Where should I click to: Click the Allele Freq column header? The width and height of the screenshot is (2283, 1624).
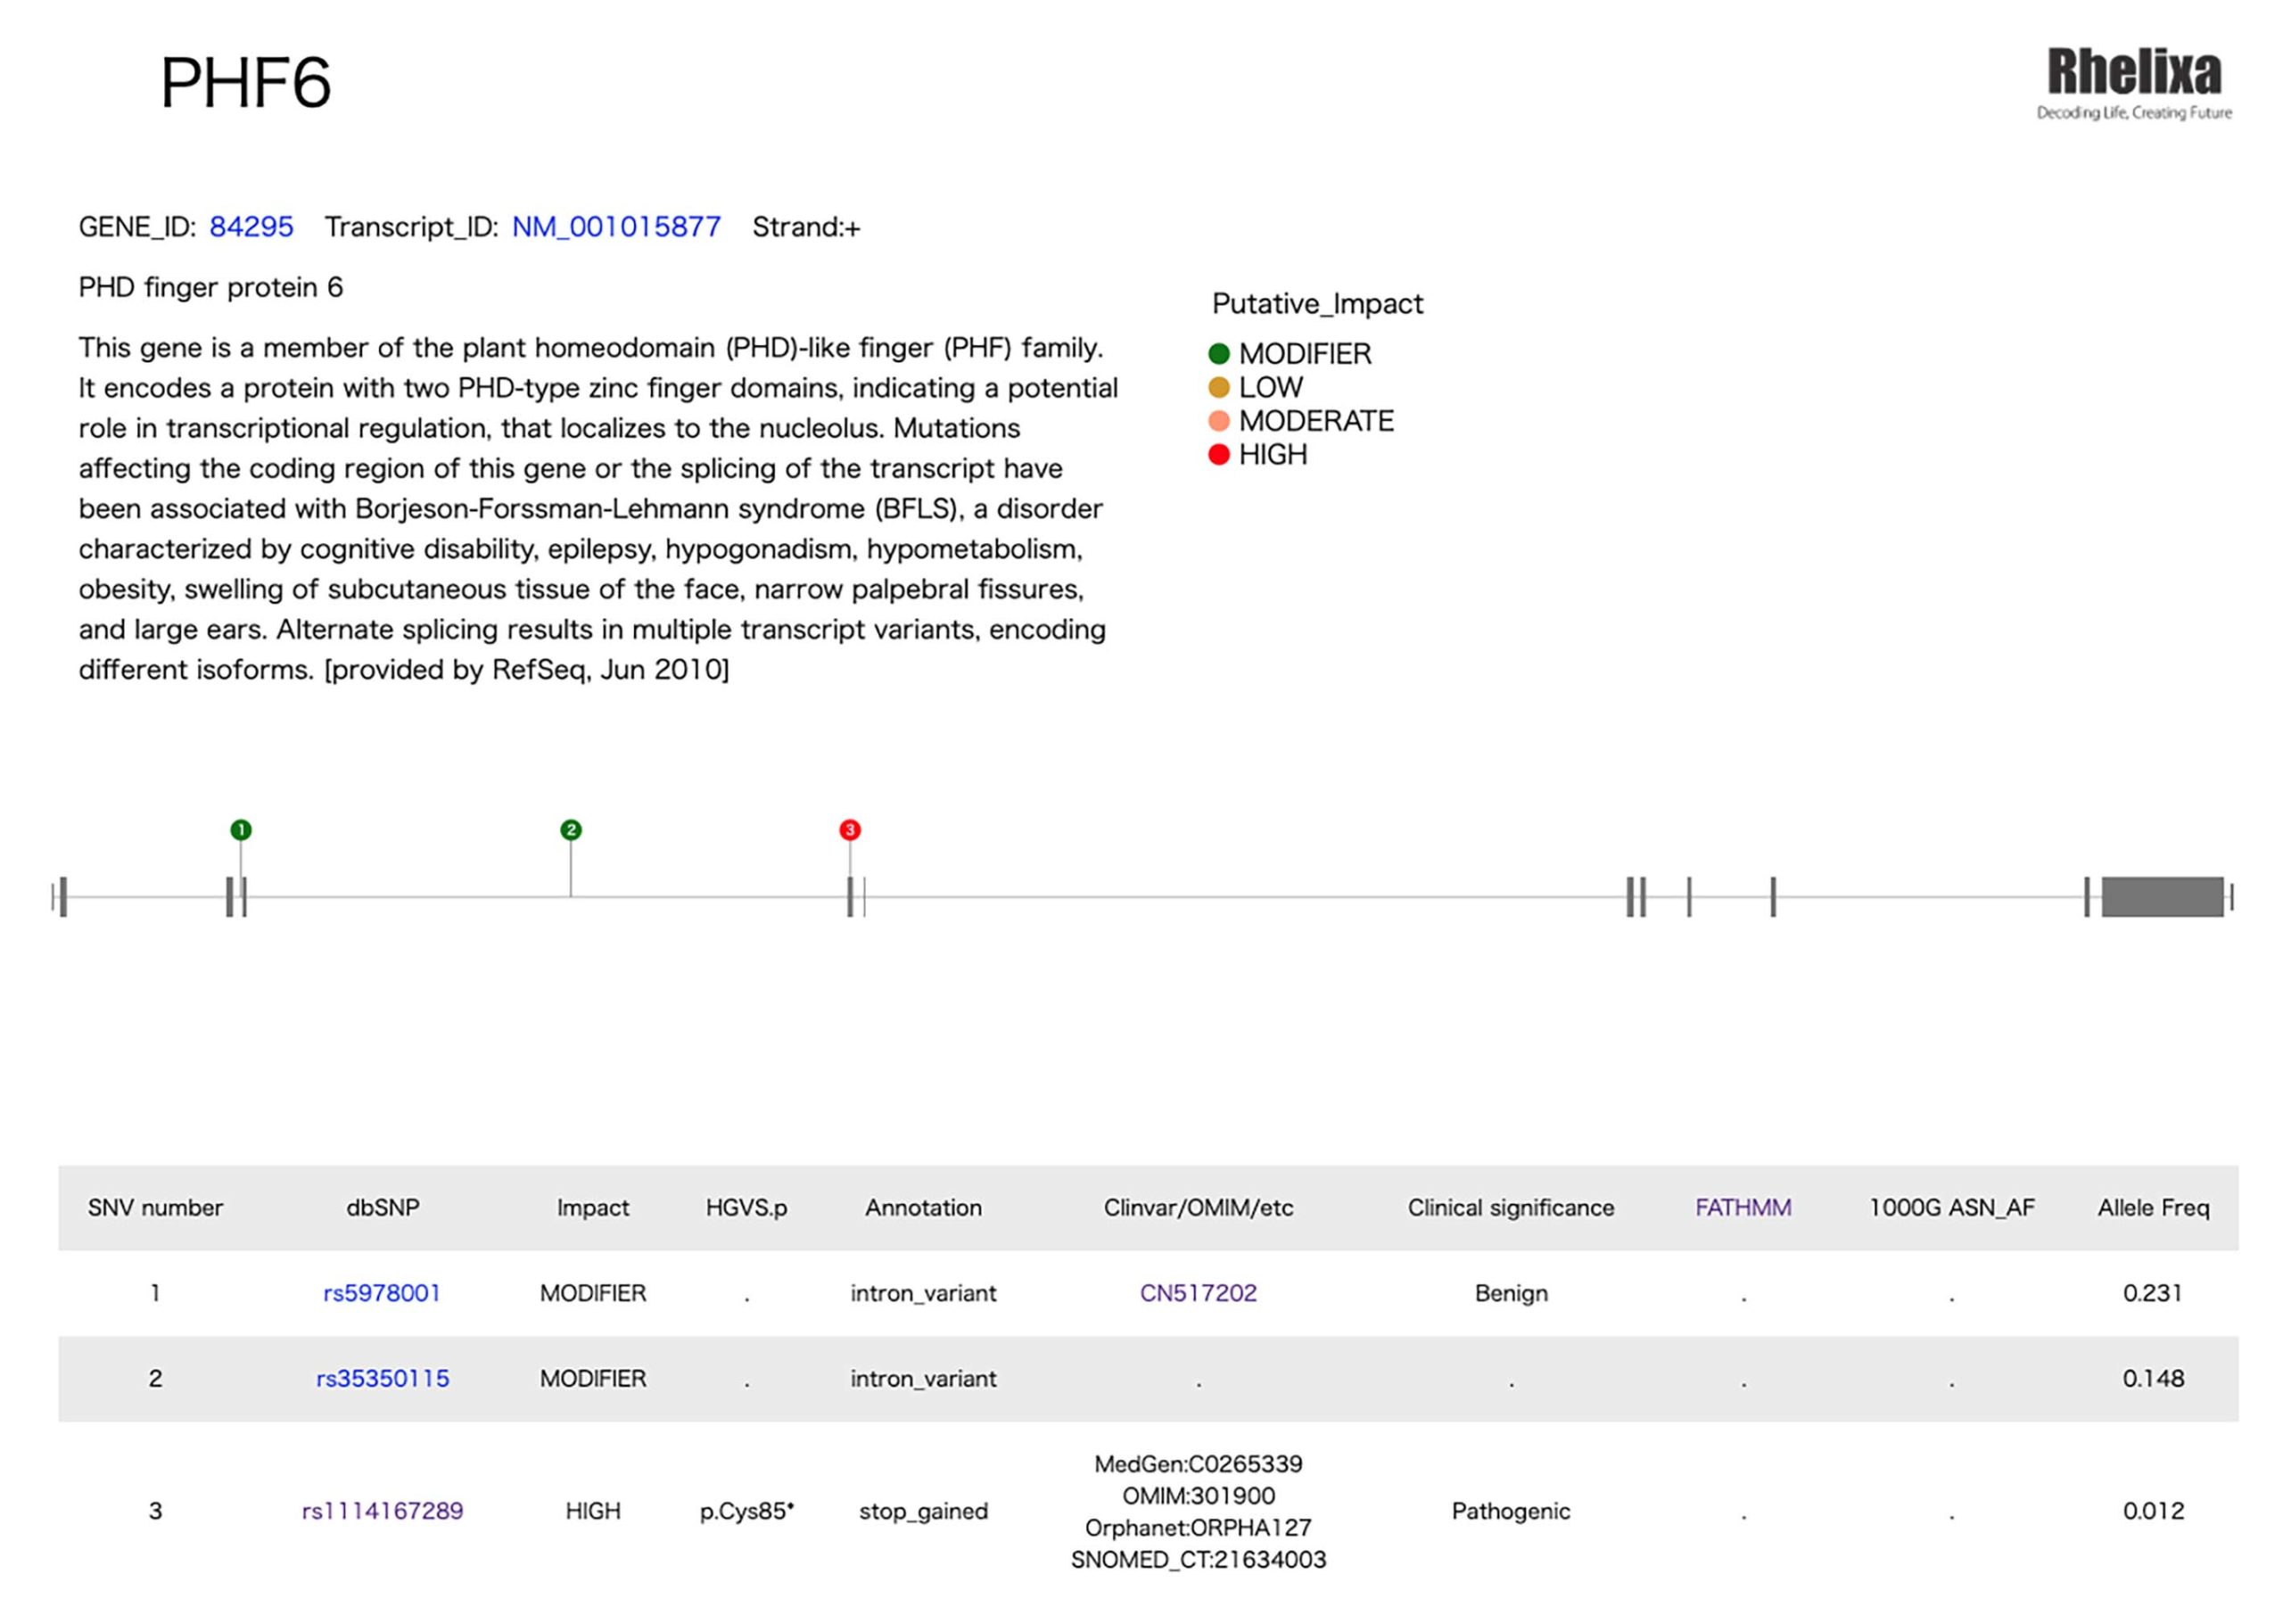pyautogui.click(x=2153, y=1207)
